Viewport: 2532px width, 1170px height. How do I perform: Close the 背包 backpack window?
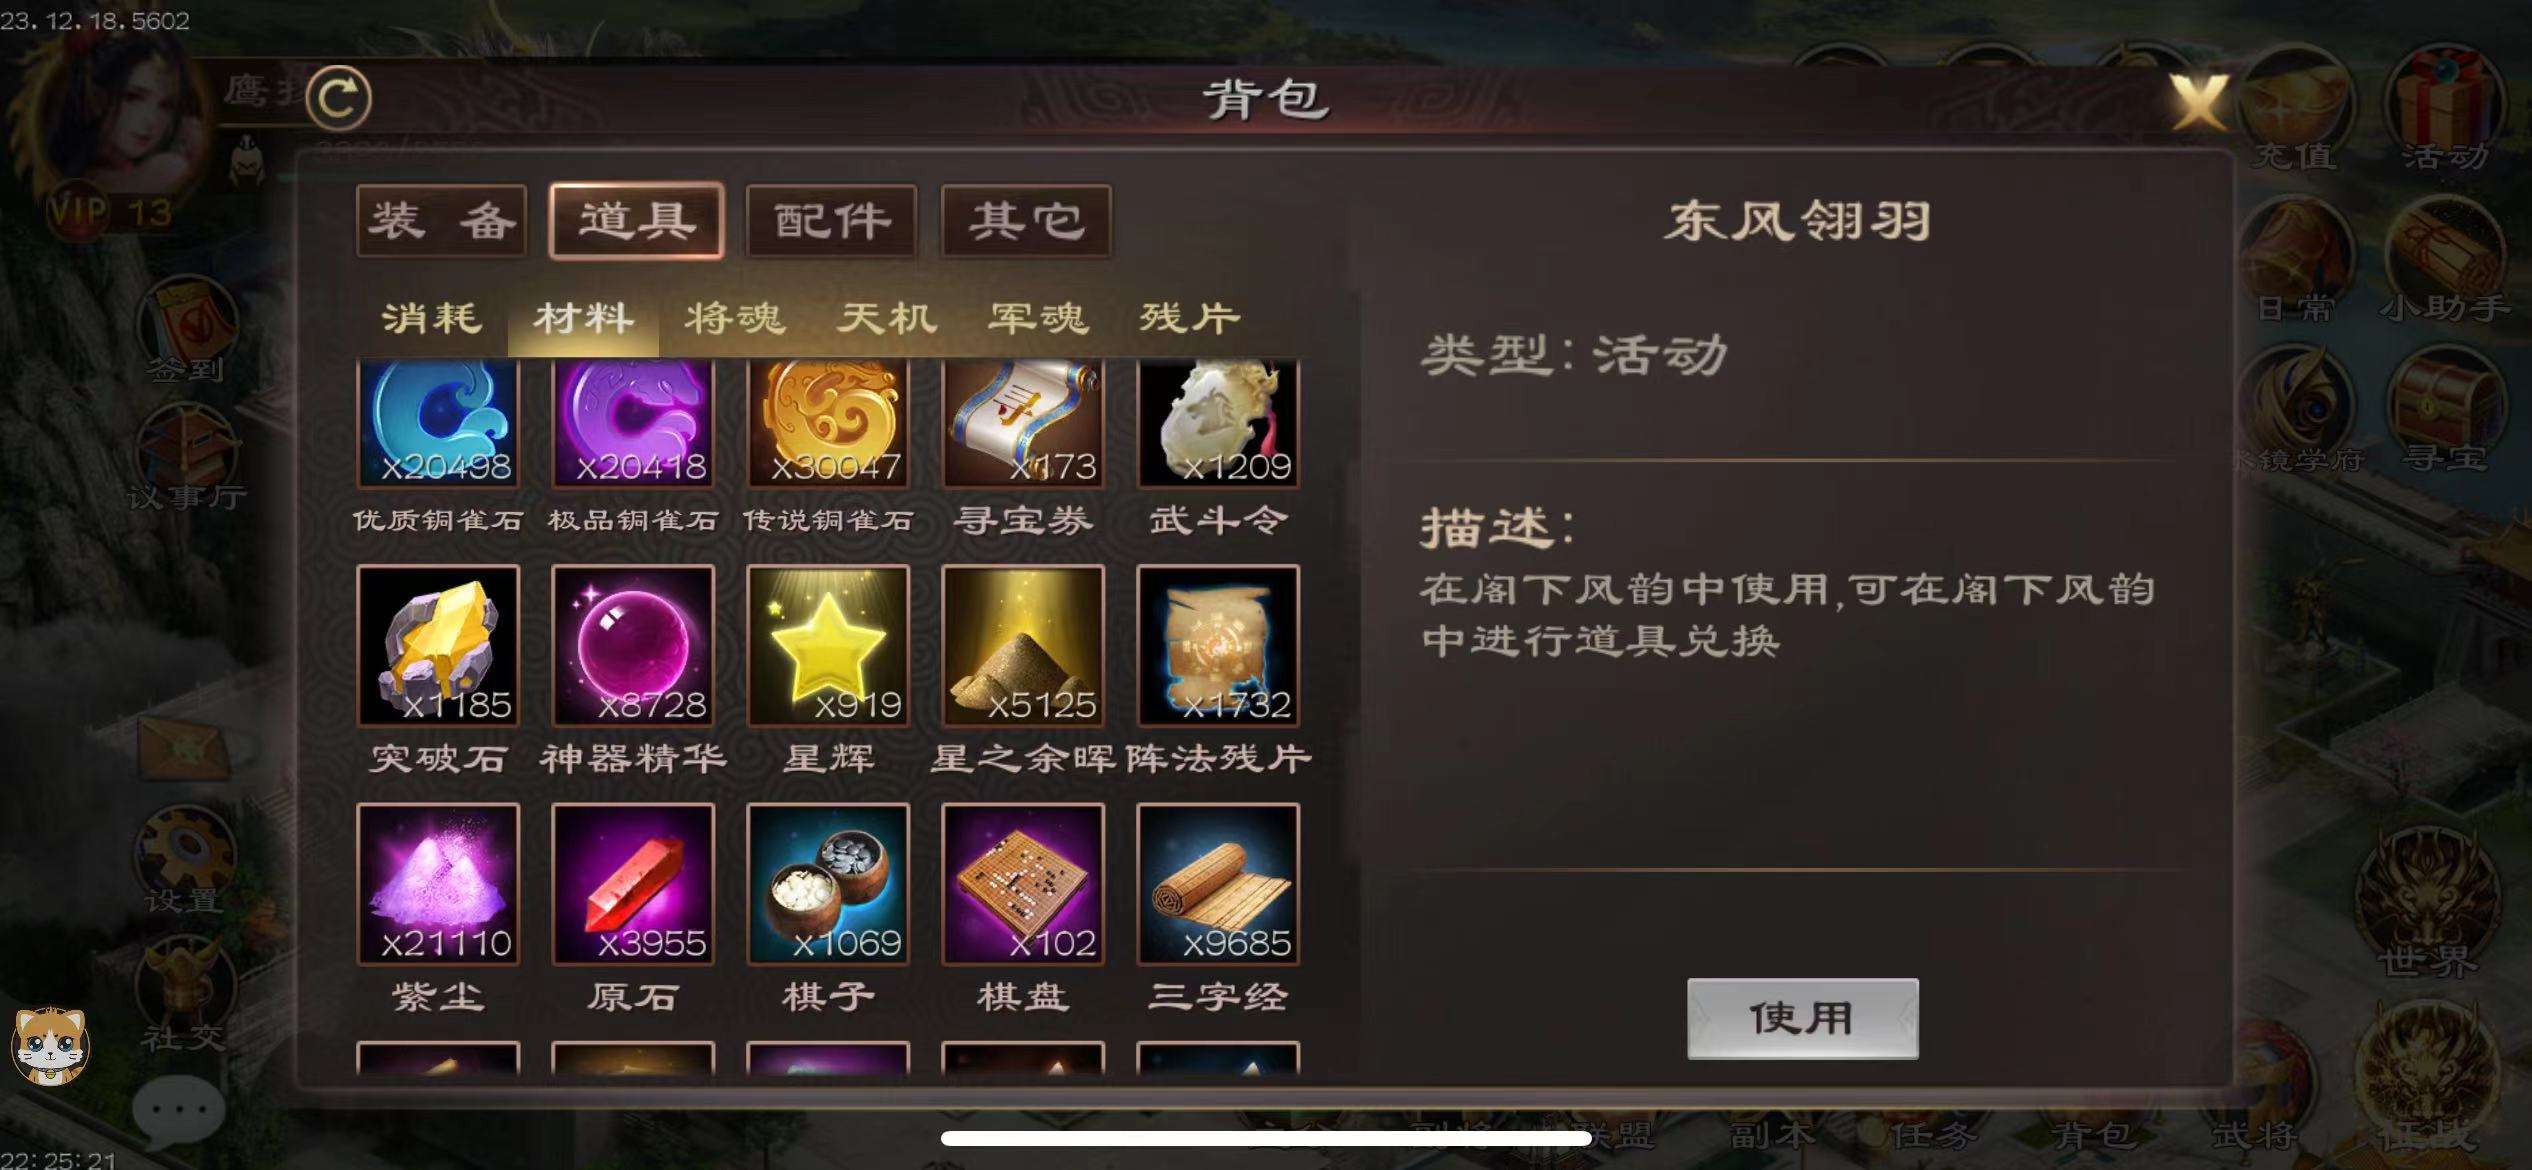tap(2198, 100)
